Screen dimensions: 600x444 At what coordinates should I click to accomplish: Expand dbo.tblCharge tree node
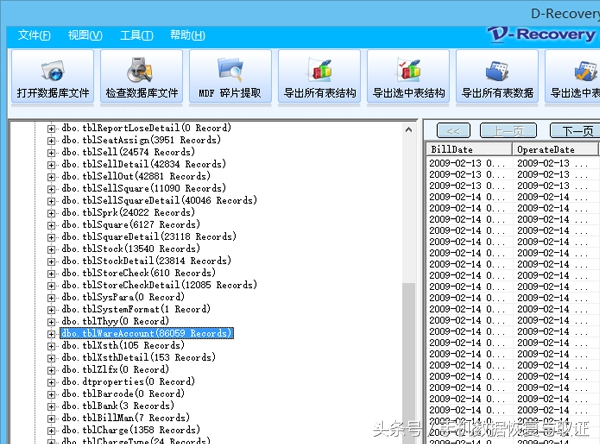tap(51, 431)
